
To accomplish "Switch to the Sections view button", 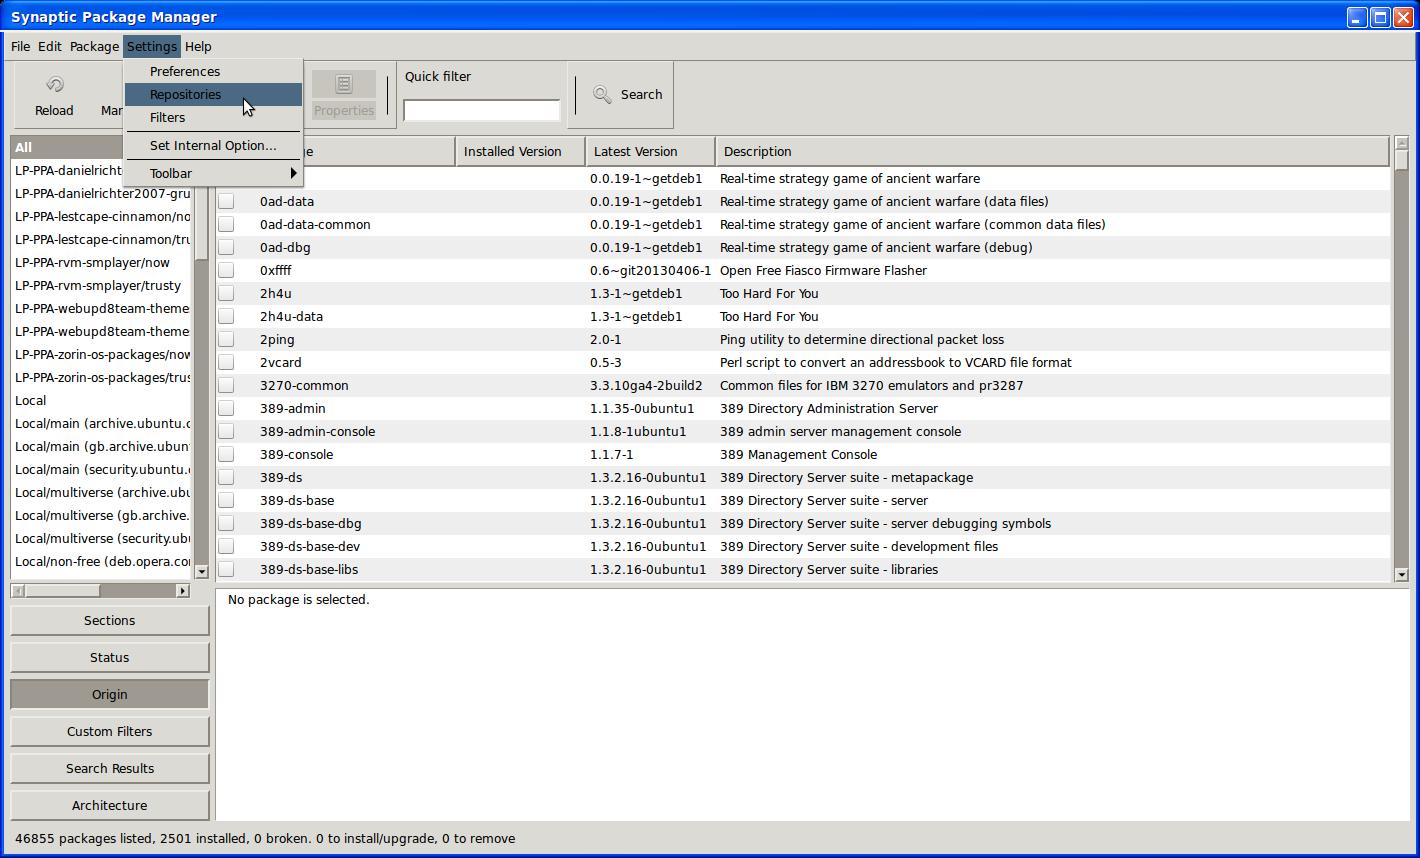I will 109,620.
